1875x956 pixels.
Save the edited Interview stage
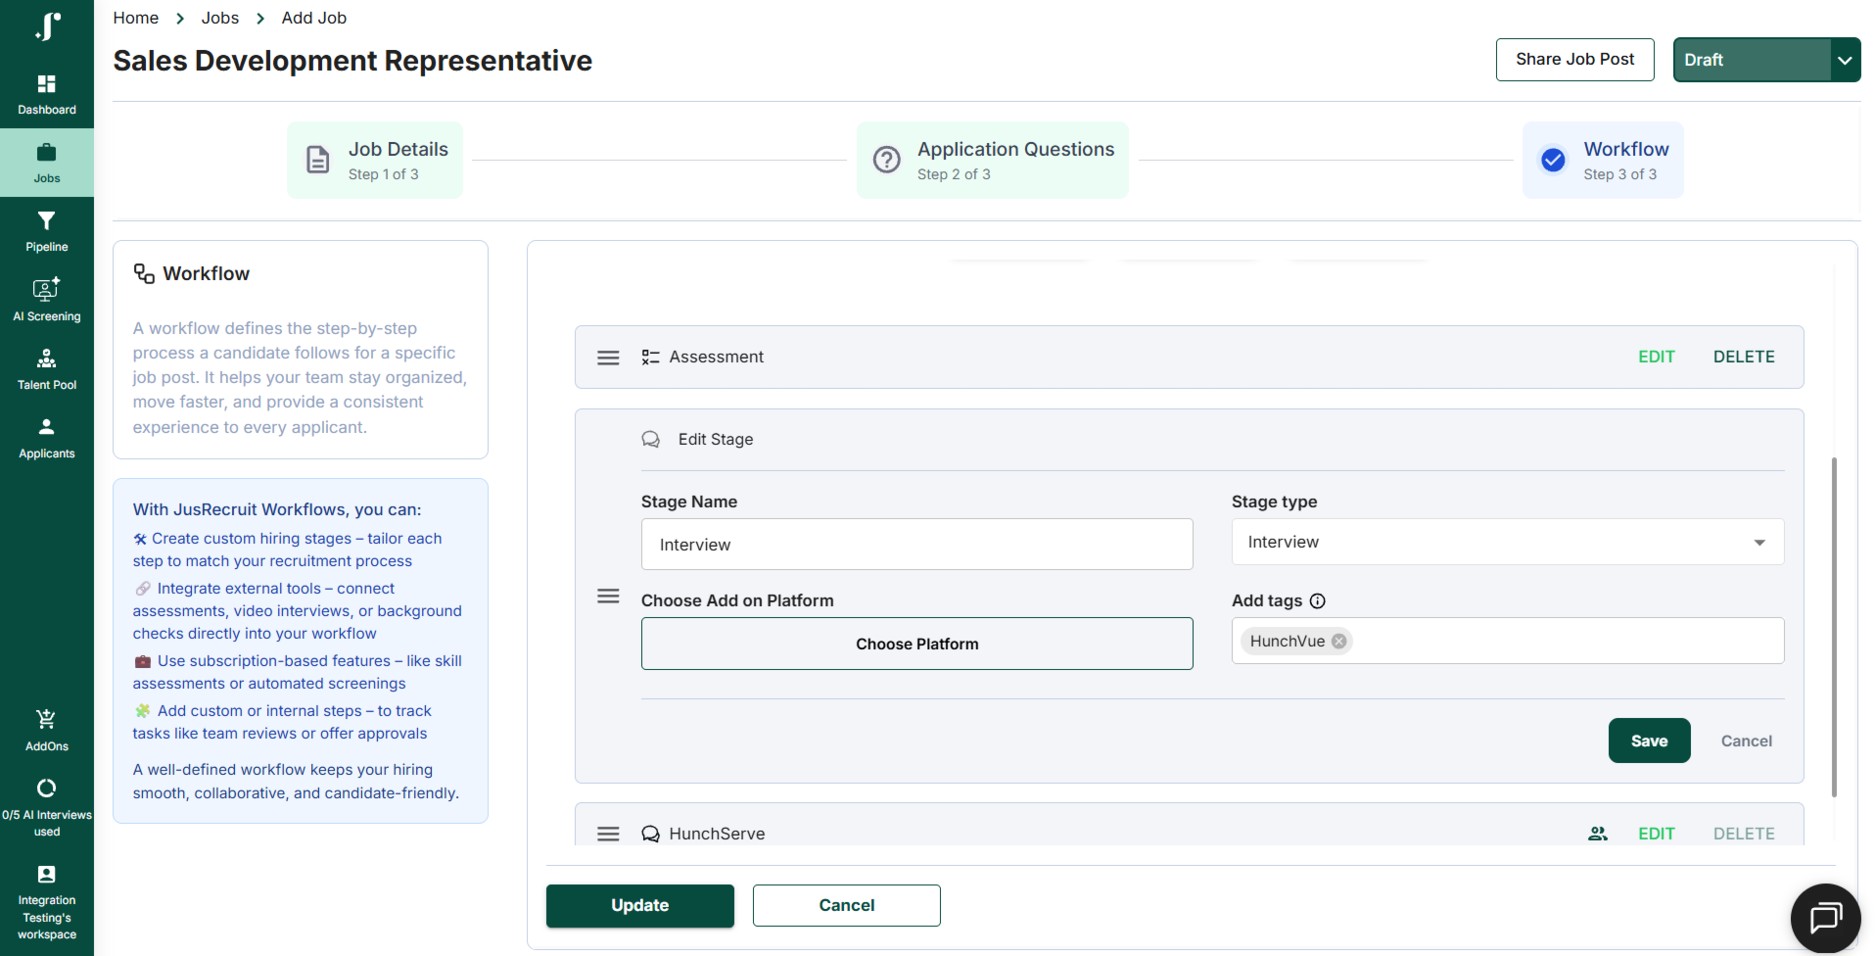pyautogui.click(x=1649, y=741)
